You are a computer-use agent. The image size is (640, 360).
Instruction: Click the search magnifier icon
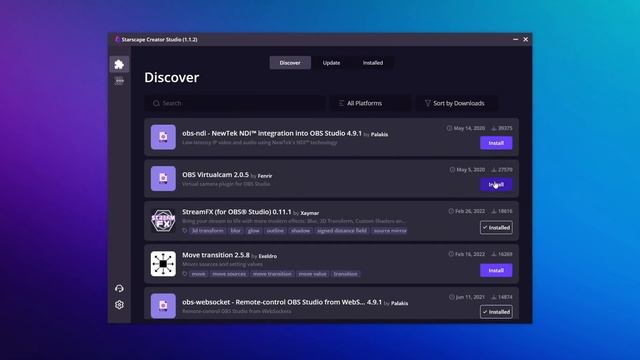(x=156, y=103)
